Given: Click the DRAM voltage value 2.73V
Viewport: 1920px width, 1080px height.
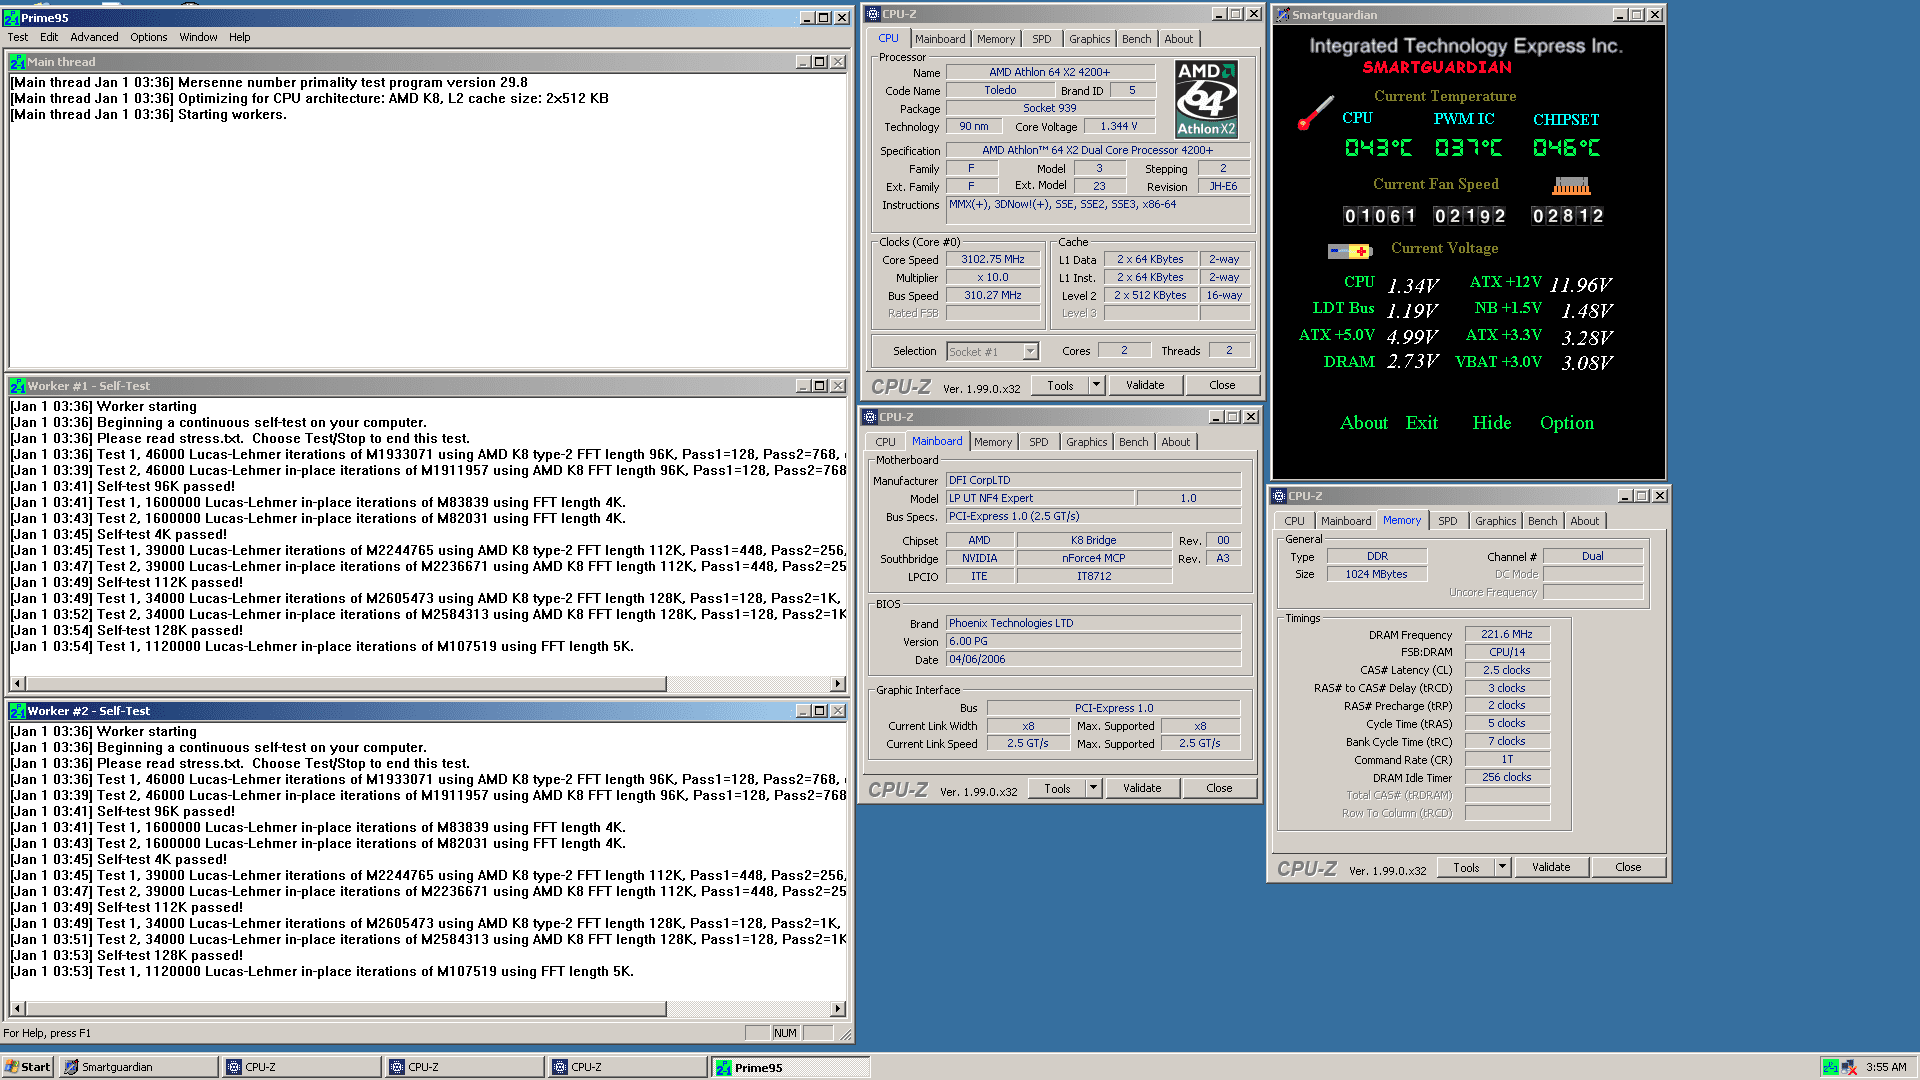Looking at the screenshot, I should pos(1412,361).
